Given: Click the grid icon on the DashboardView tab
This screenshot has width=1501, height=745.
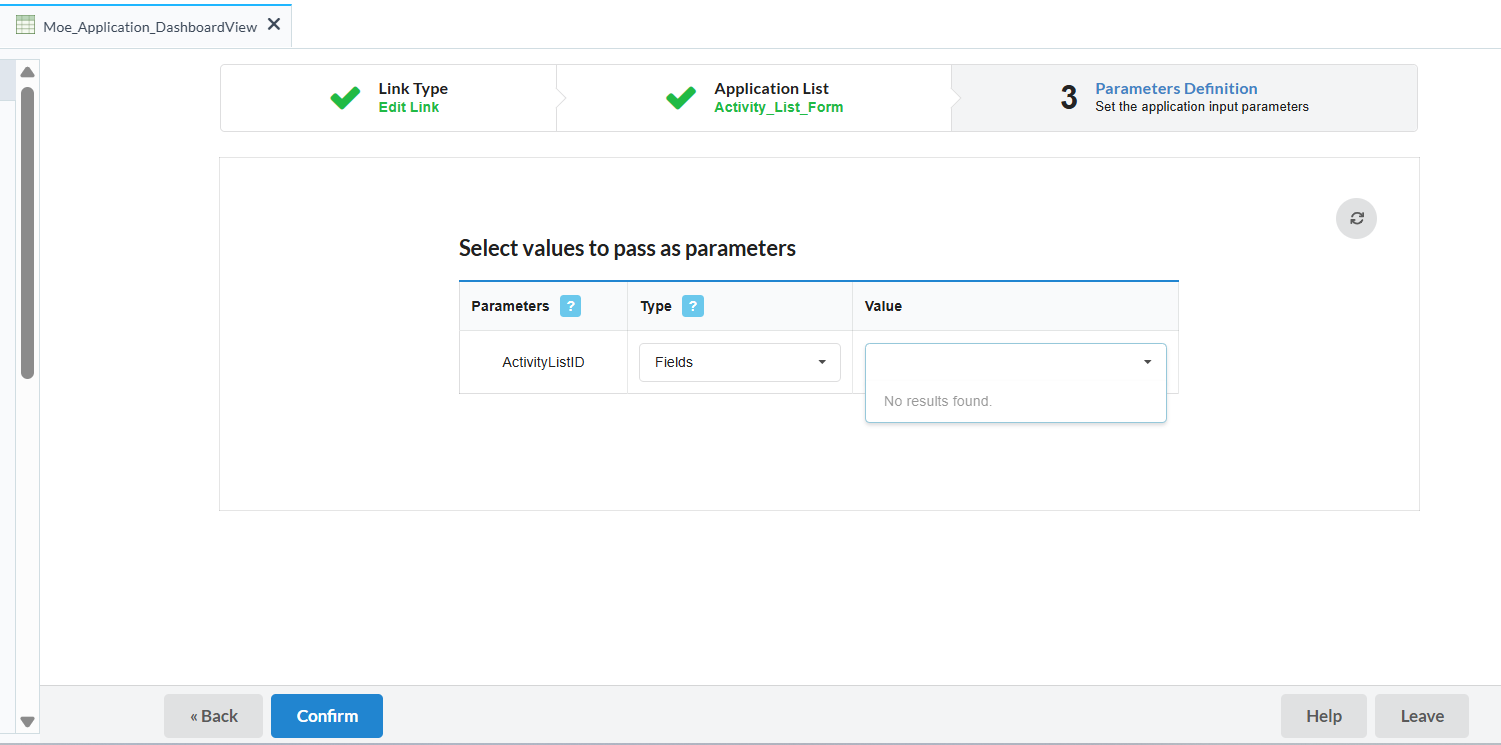Looking at the screenshot, I should point(26,26).
